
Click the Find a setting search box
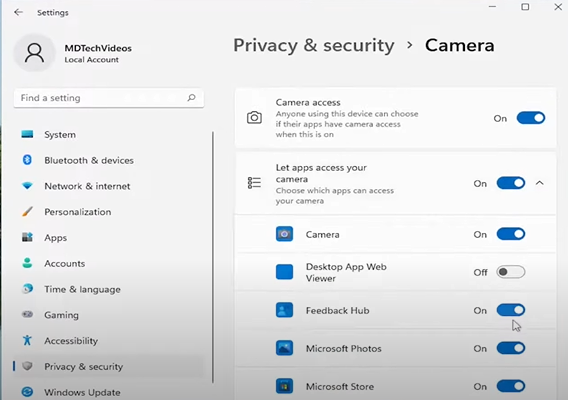(109, 98)
